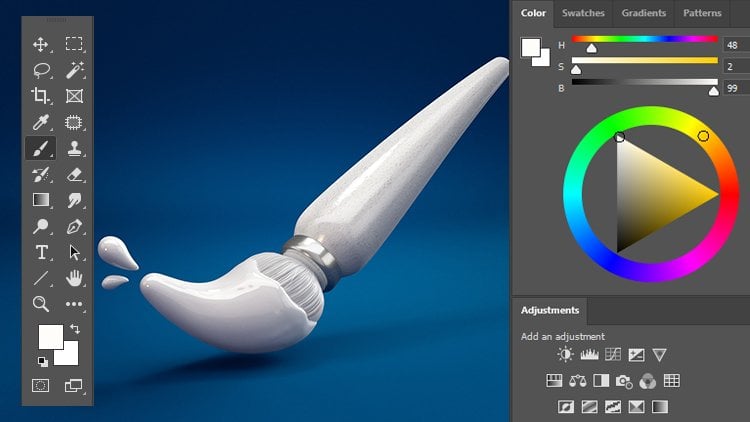Click foreground swatch in Color panel

(x=530, y=47)
